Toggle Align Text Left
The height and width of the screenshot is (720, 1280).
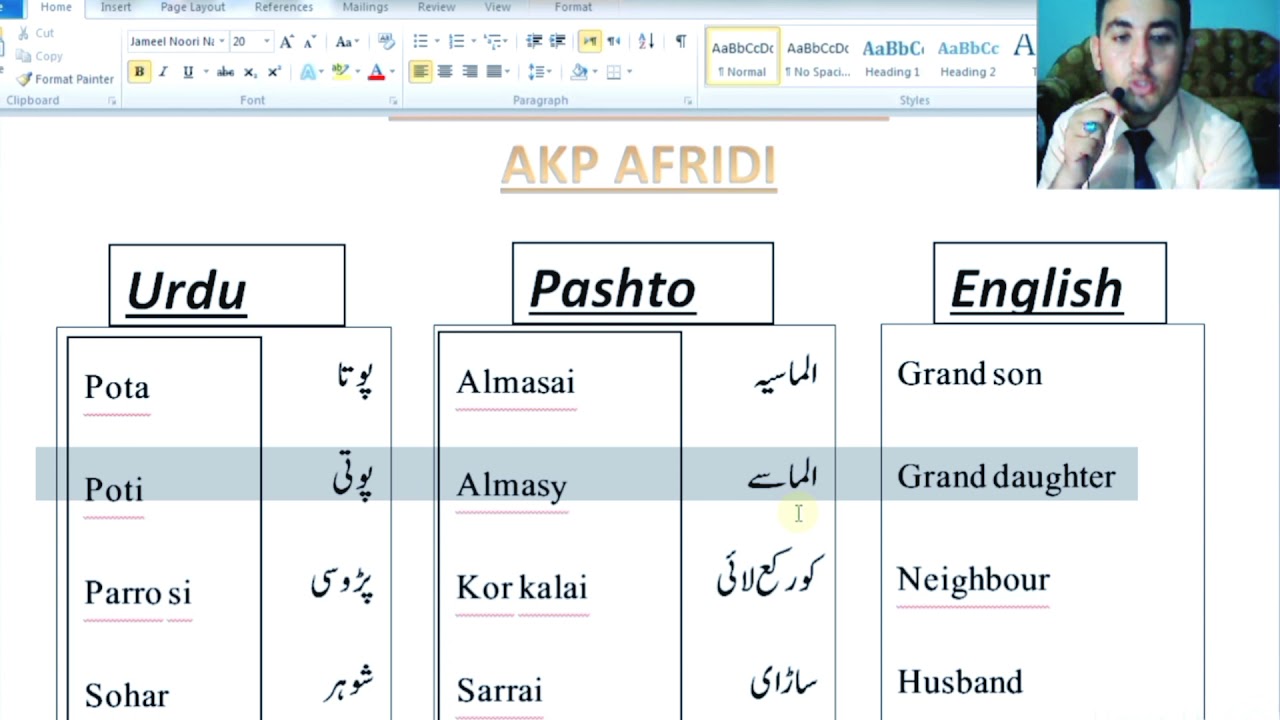(x=420, y=72)
